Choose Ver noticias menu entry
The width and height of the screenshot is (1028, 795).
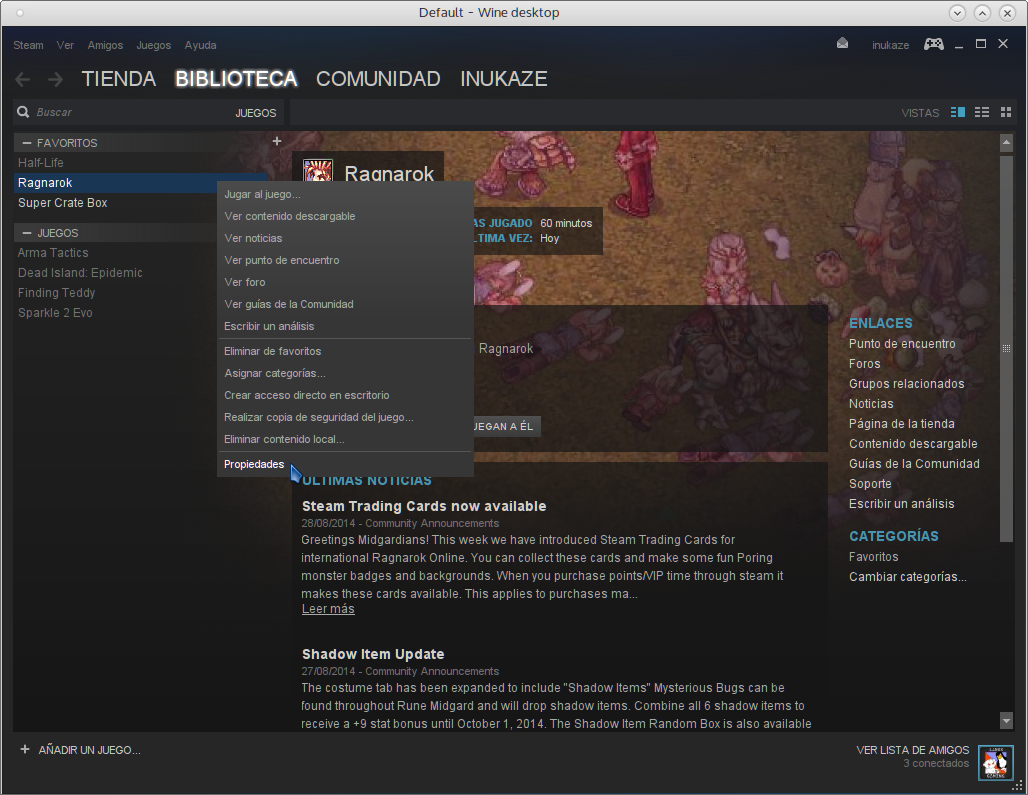coord(345,238)
